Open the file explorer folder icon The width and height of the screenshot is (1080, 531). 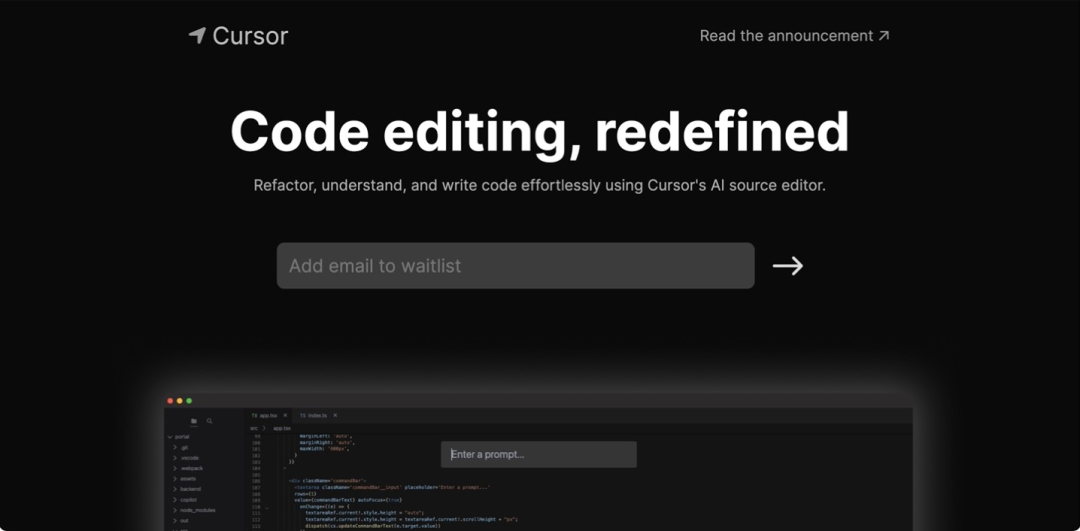[x=194, y=421]
